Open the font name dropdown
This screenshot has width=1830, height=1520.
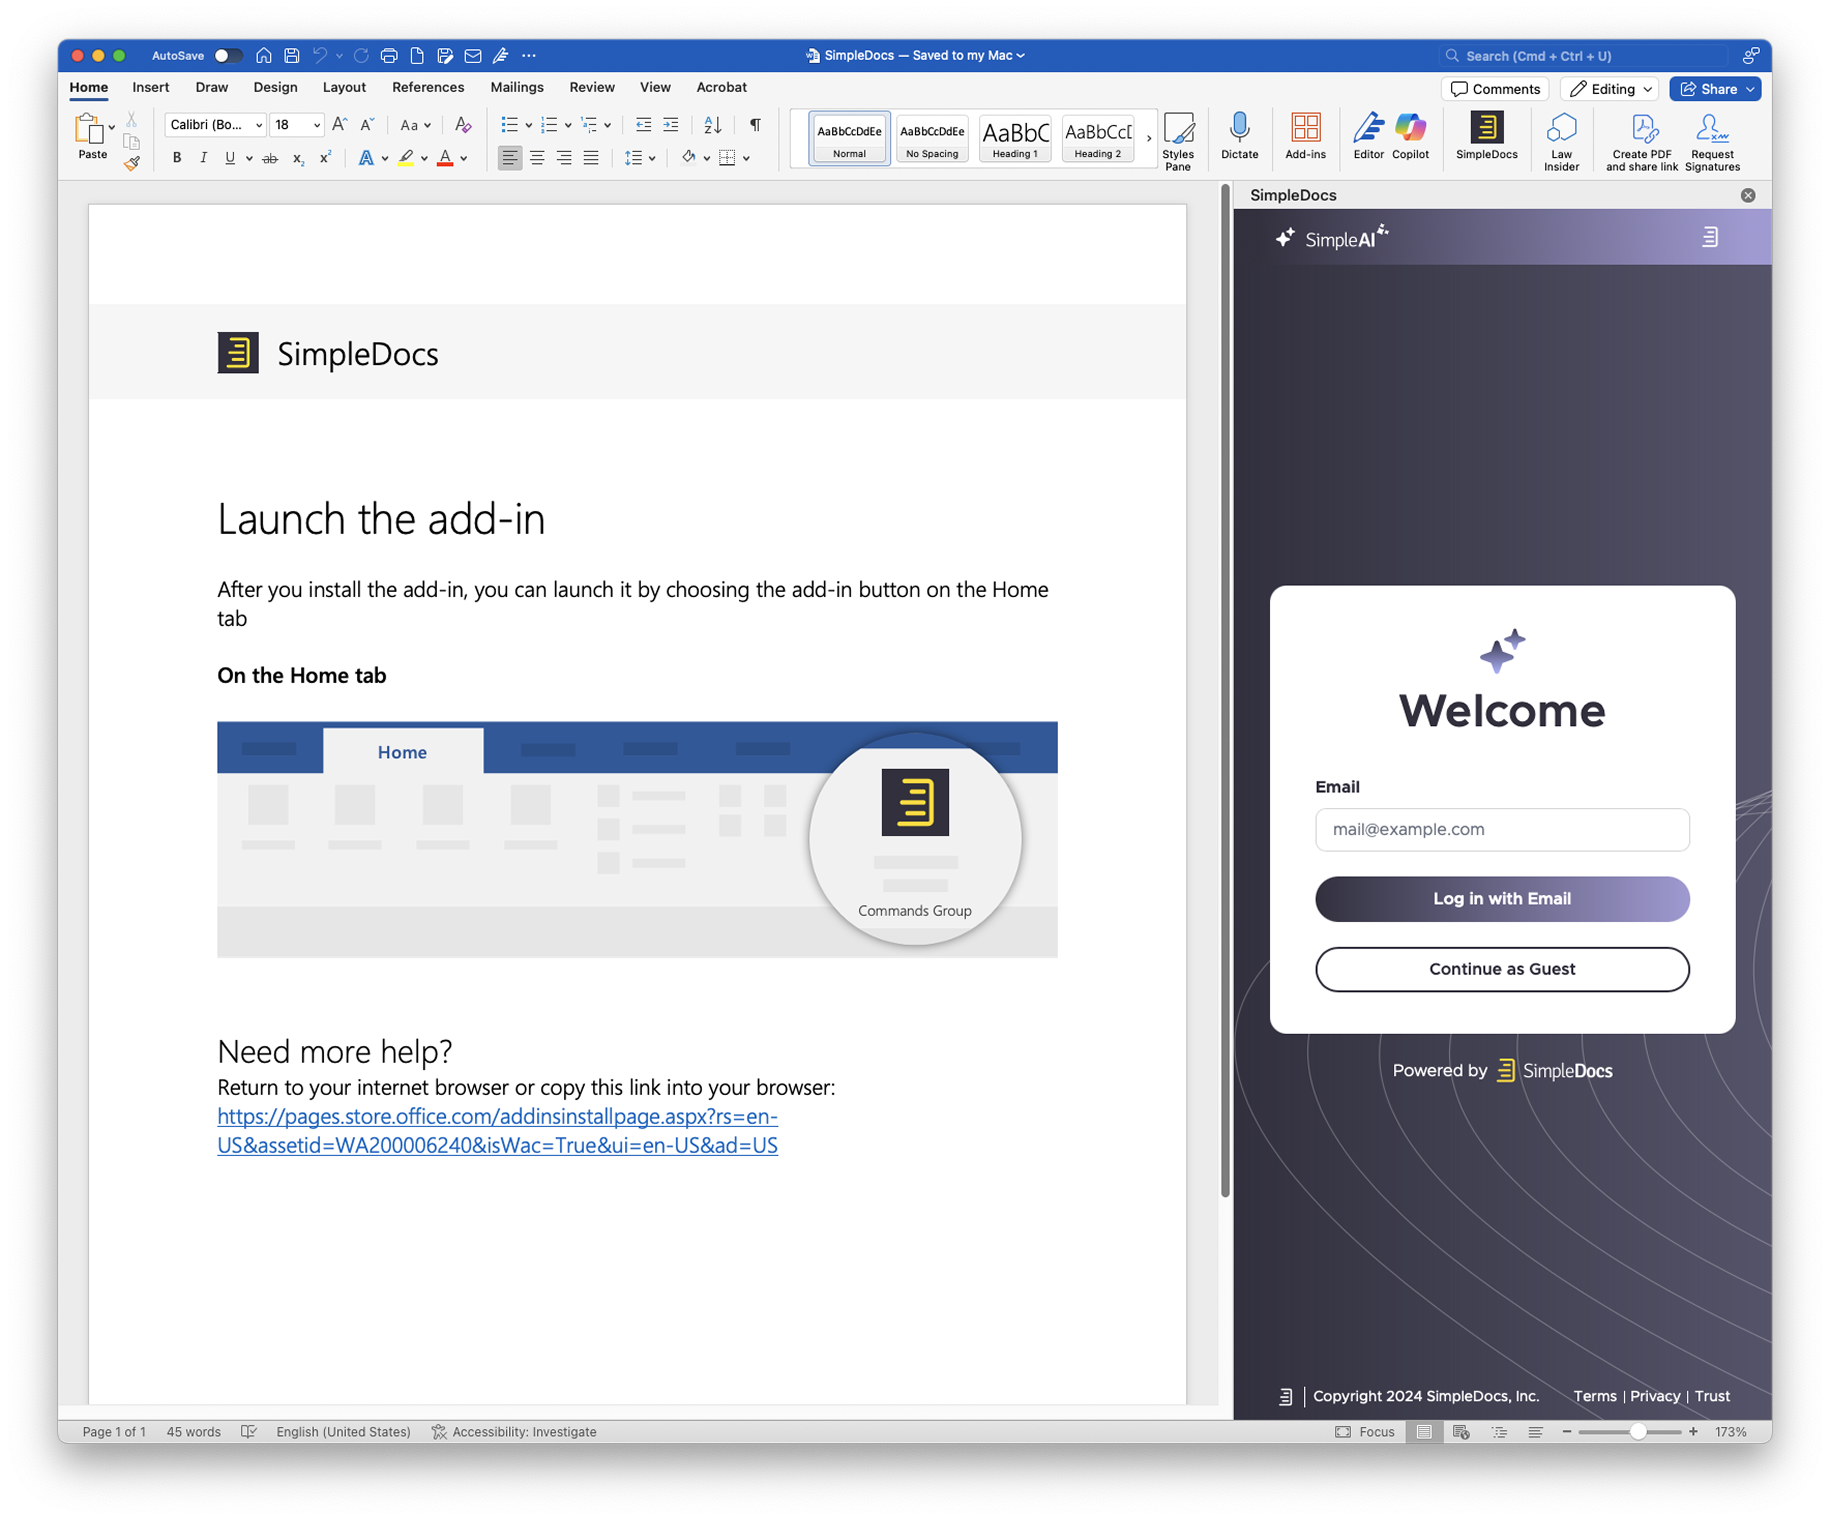coord(258,125)
